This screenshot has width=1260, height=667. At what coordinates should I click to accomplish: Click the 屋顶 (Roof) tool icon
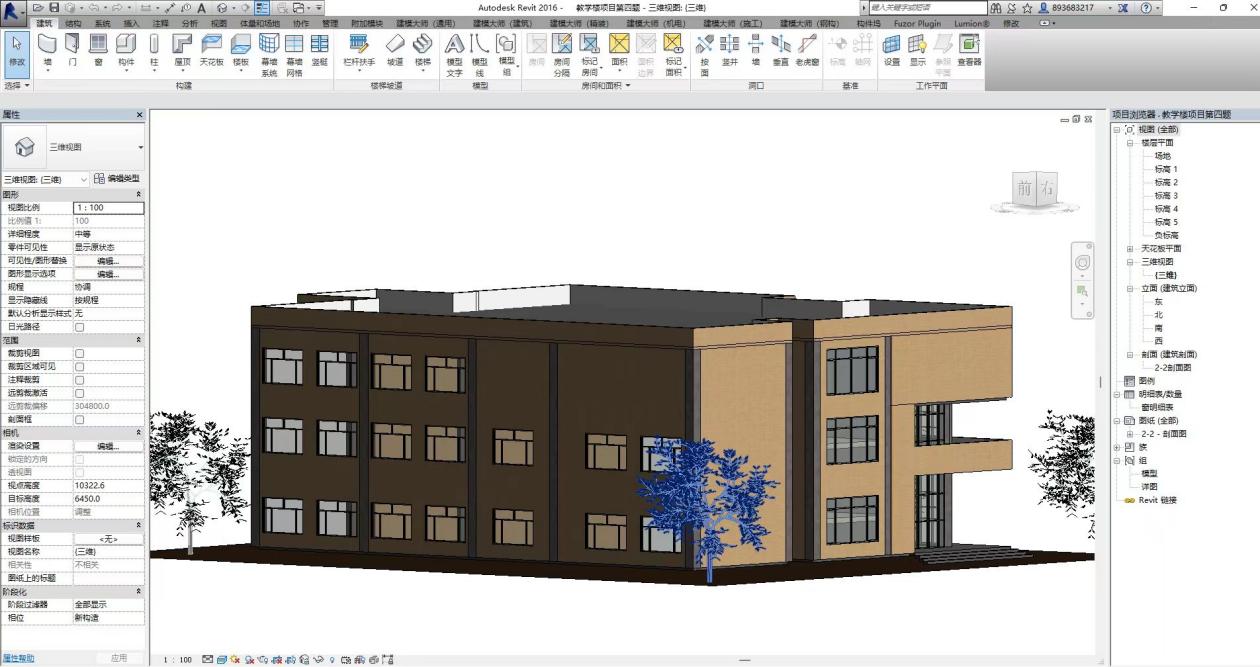pyautogui.click(x=182, y=49)
